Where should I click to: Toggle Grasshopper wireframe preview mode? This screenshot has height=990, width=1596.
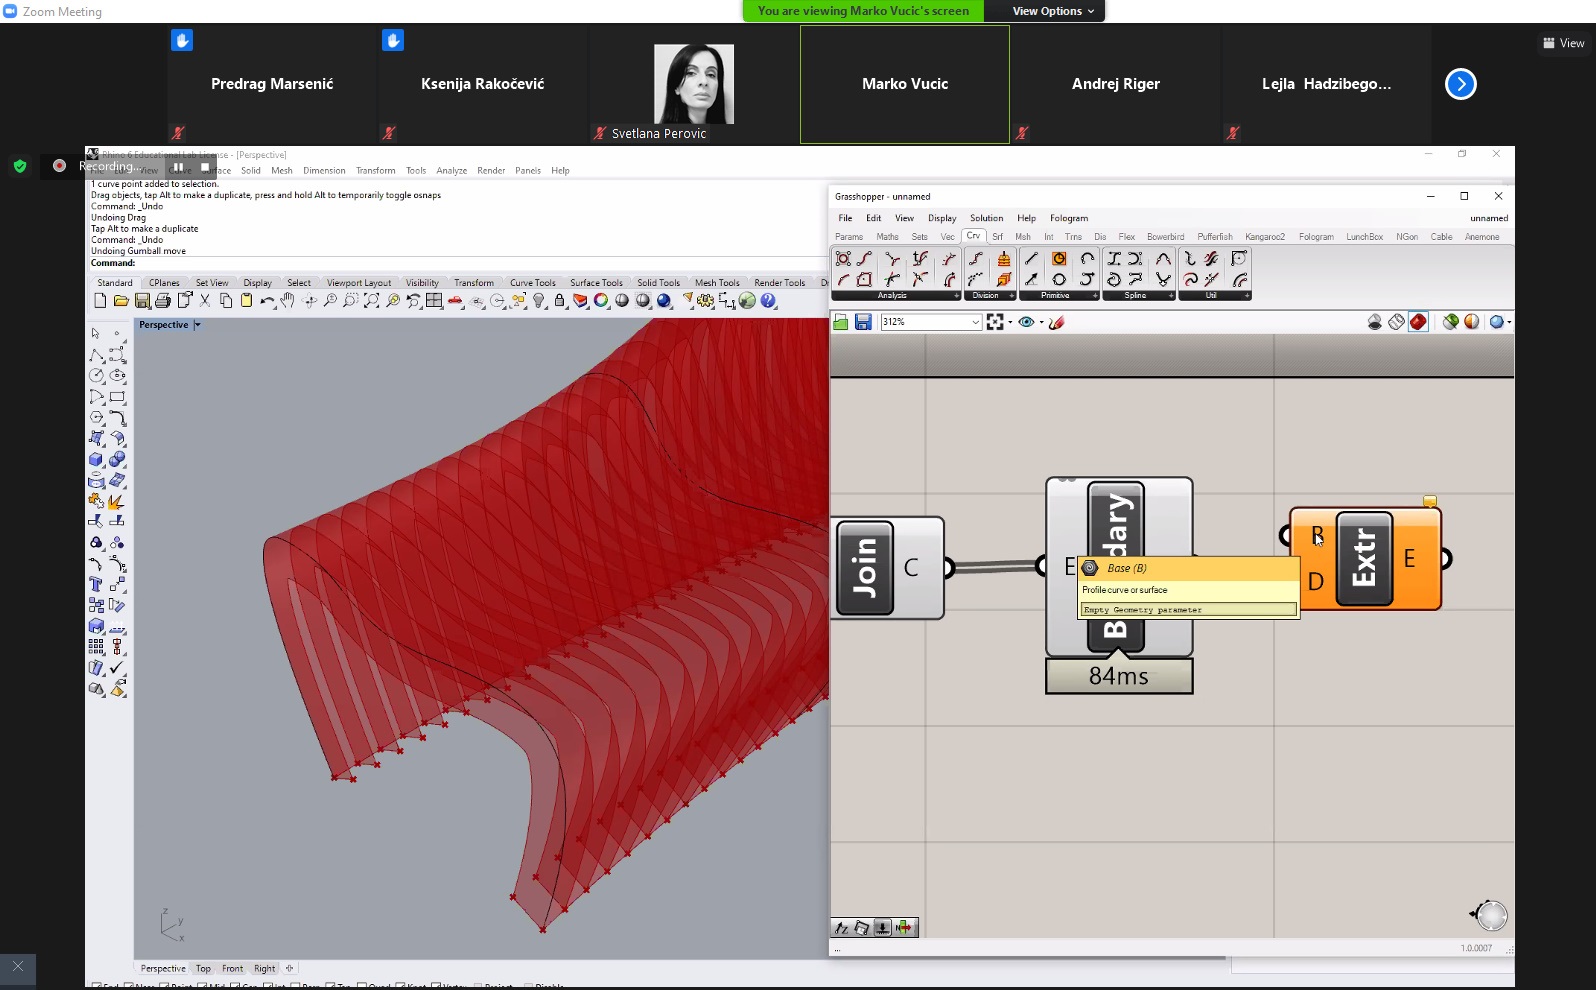click(1397, 322)
